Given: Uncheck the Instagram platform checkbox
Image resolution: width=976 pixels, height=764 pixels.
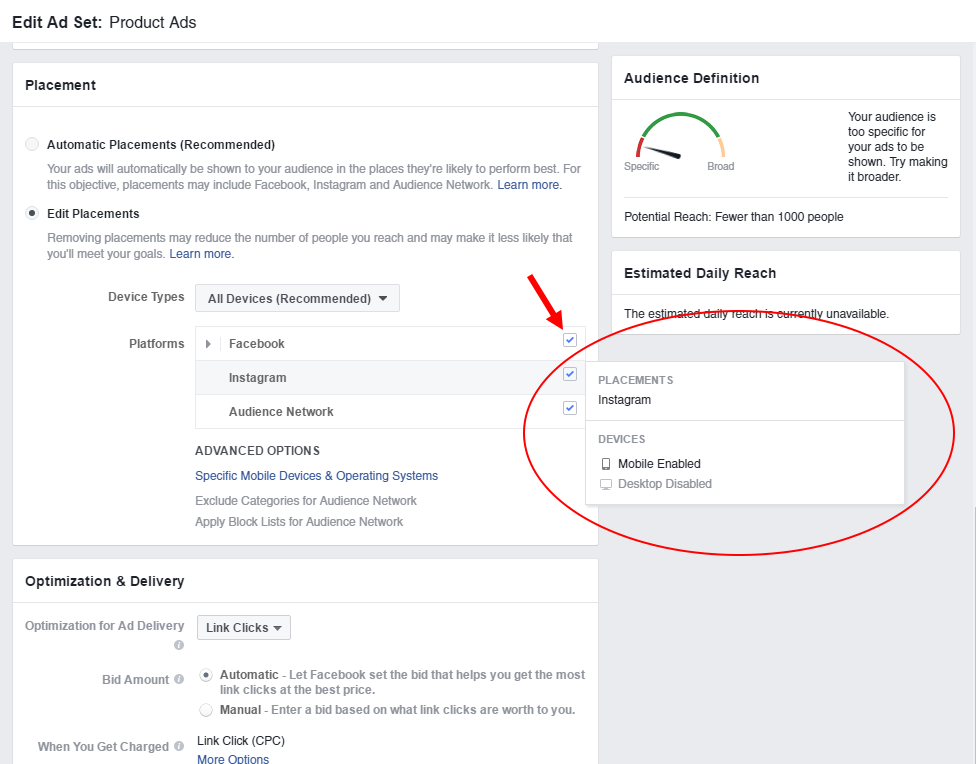Looking at the screenshot, I should pyautogui.click(x=570, y=374).
